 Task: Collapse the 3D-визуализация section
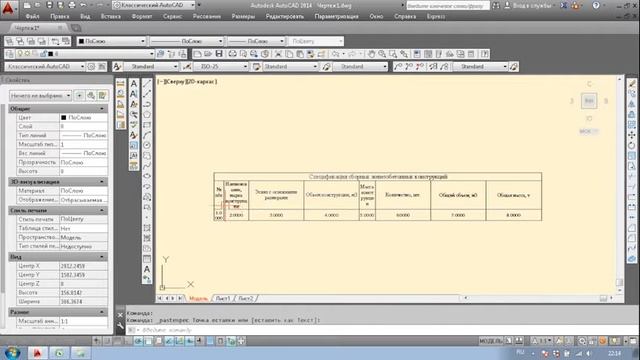[x=102, y=182]
